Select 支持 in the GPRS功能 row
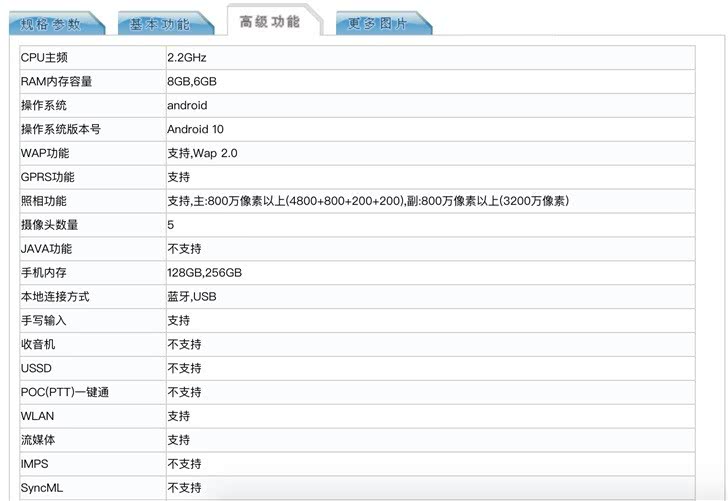The width and height of the screenshot is (728, 501). pos(179,177)
